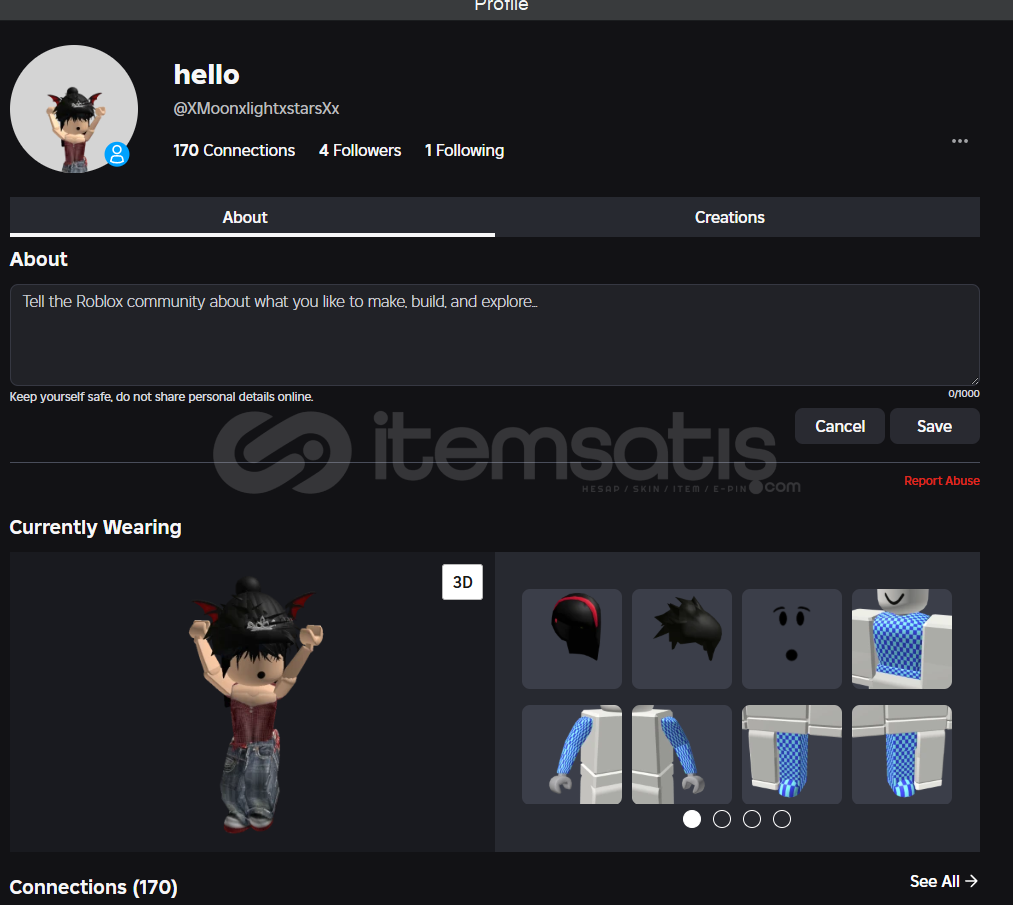This screenshot has width=1013, height=905.
Task: Open the second blue checkered leg item
Action: 901,754
